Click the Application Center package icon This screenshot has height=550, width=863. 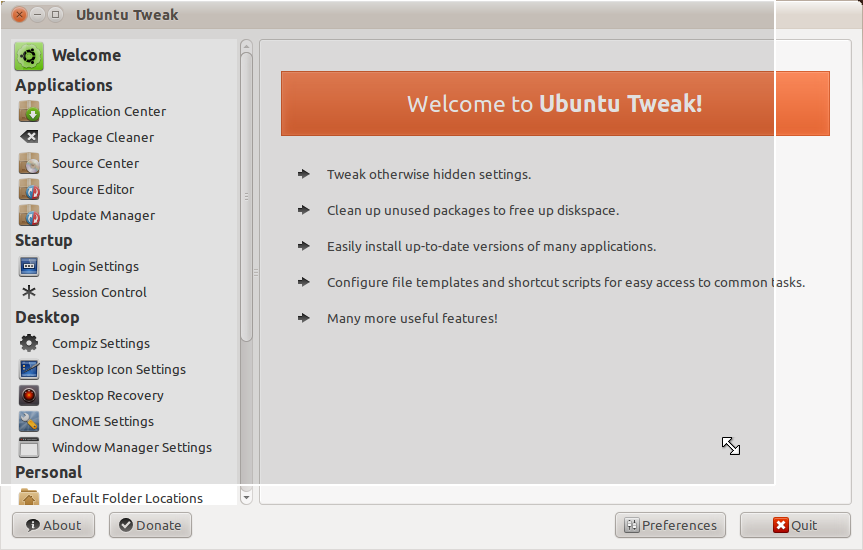pyautogui.click(x=29, y=111)
